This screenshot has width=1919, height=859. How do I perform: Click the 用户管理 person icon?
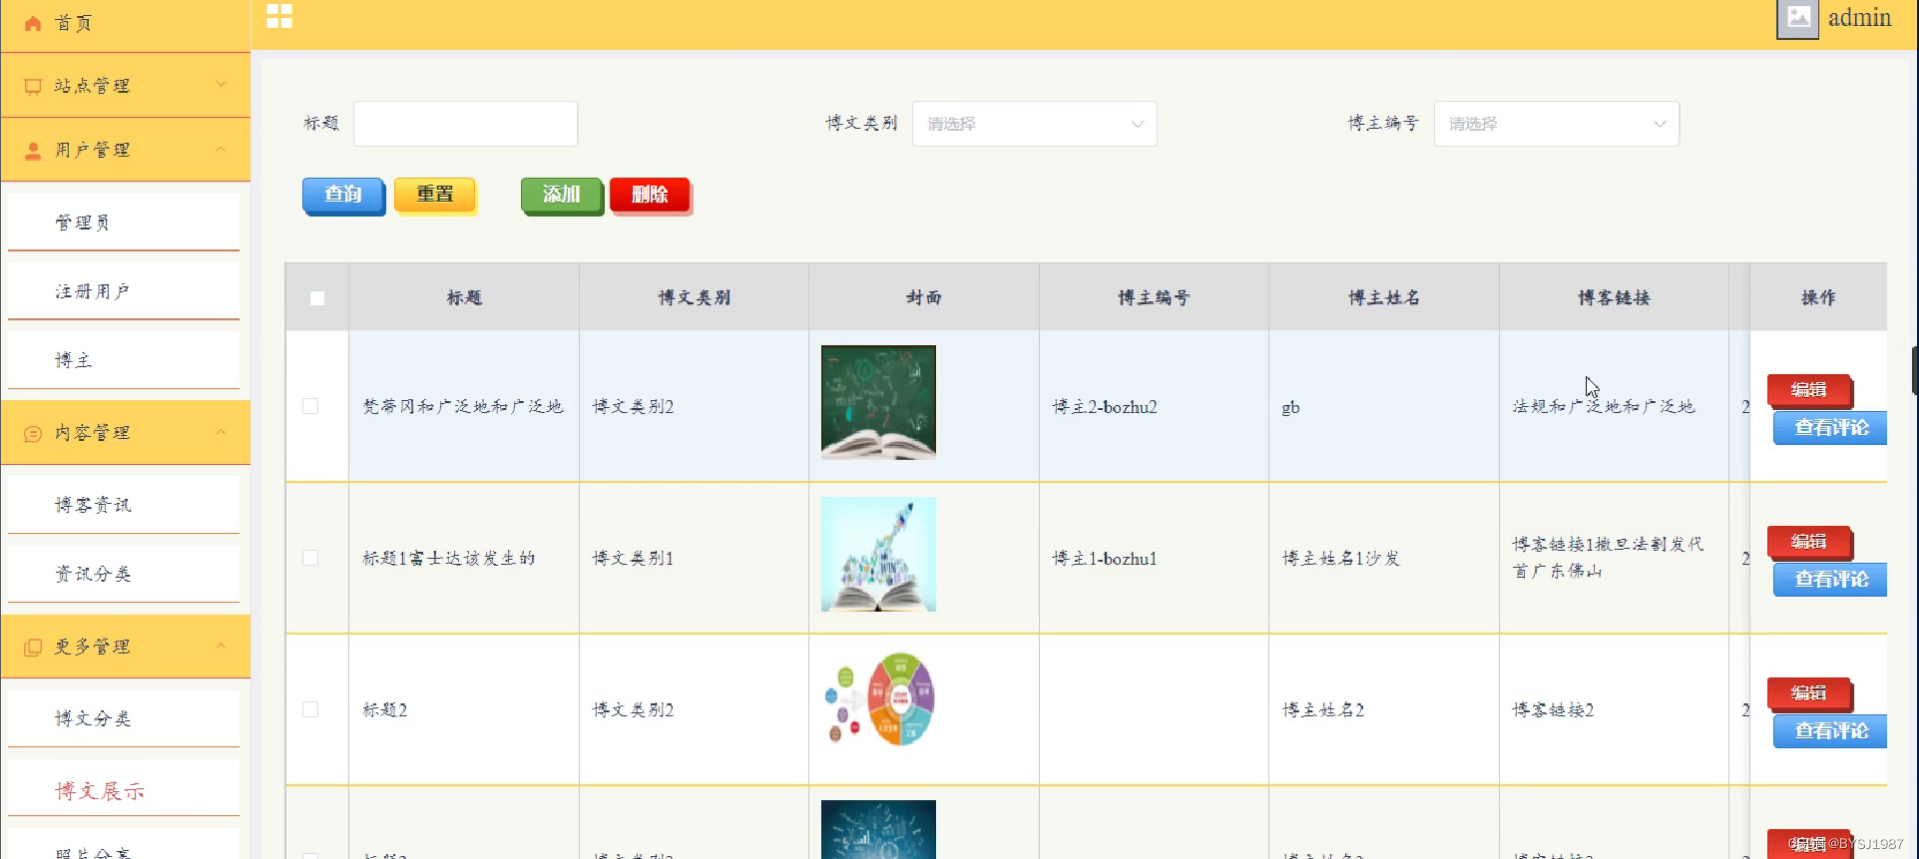(33, 151)
